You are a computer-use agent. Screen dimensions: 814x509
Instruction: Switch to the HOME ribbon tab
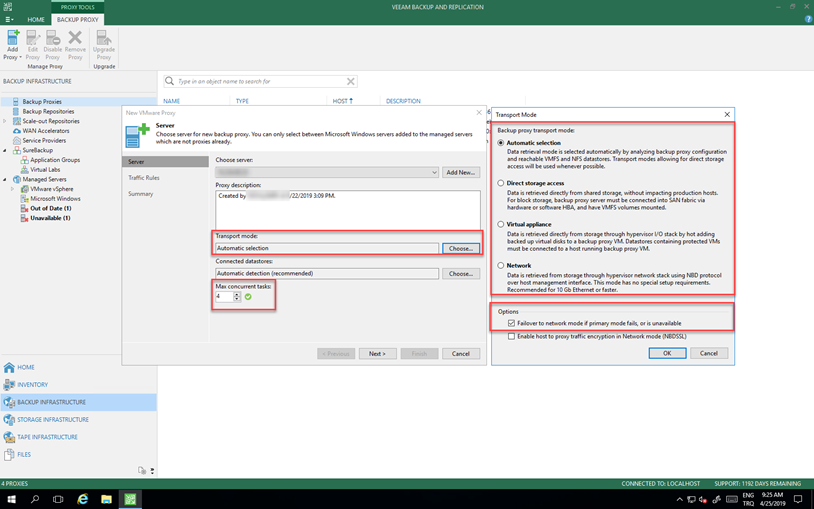pyautogui.click(x=36, y=20)
